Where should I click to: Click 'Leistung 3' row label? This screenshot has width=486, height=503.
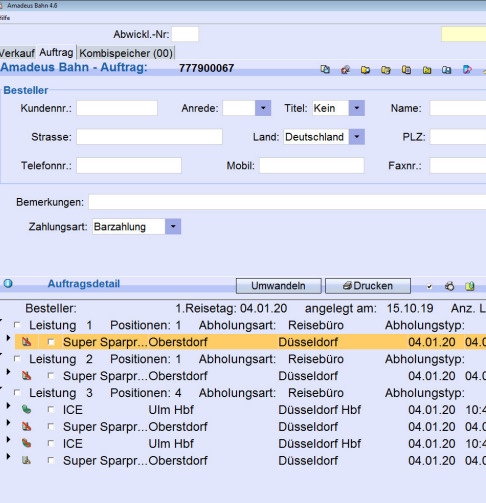61,393
